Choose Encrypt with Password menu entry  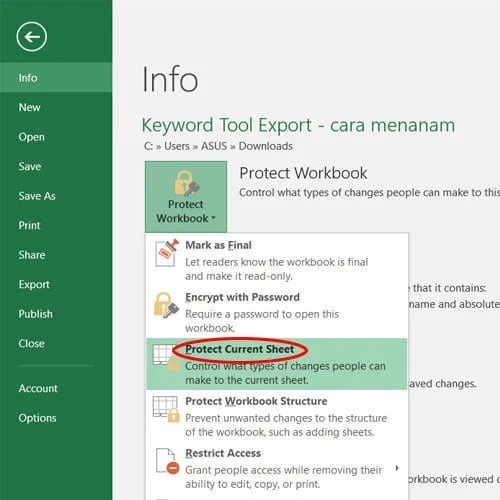point(277,312)
